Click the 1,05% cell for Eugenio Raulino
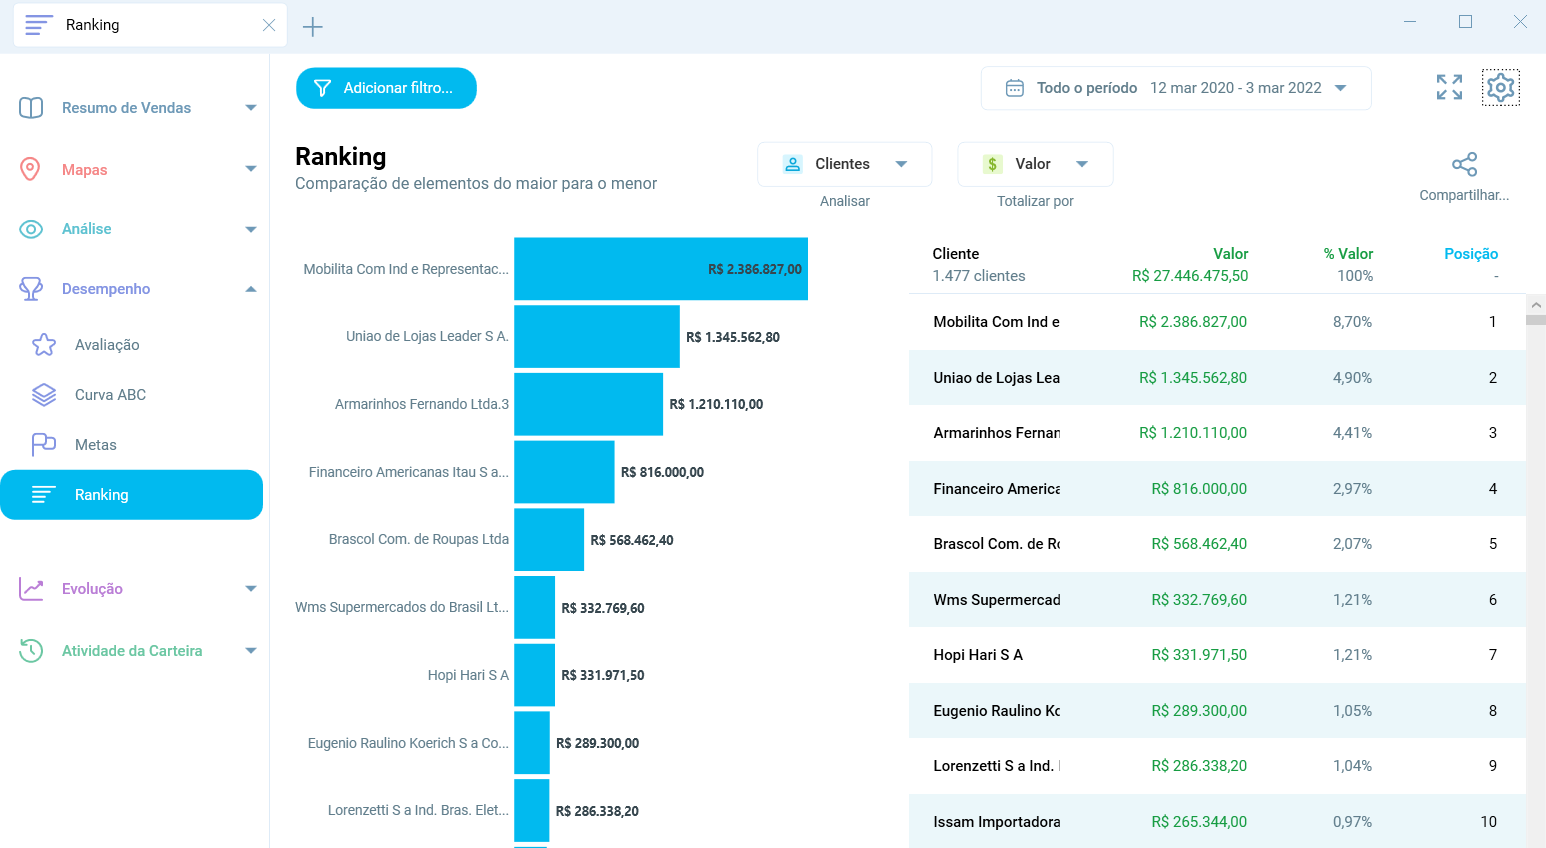Image resolution: width=1546 pixels, height=848 pixels. pyautogui.click(x=1352, y=711)
